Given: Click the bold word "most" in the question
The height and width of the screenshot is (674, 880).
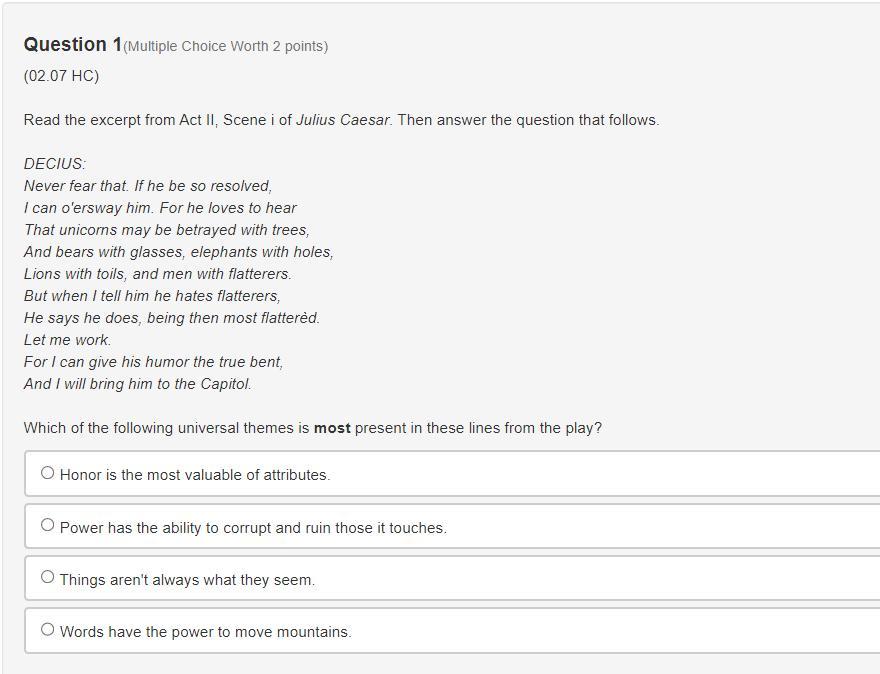Looking at the screenshot, I should click(x=332, y=428).
